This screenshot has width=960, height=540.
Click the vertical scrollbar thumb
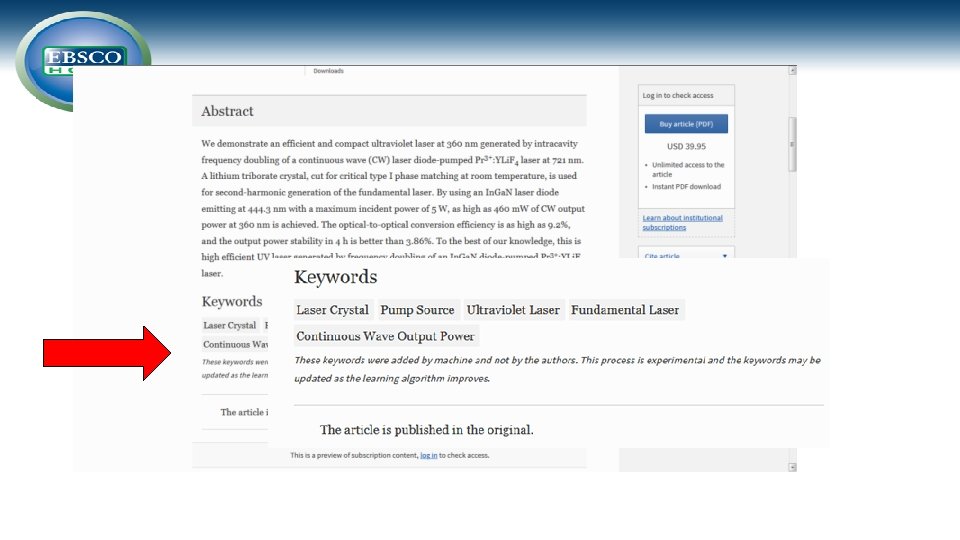click(792, 144)
